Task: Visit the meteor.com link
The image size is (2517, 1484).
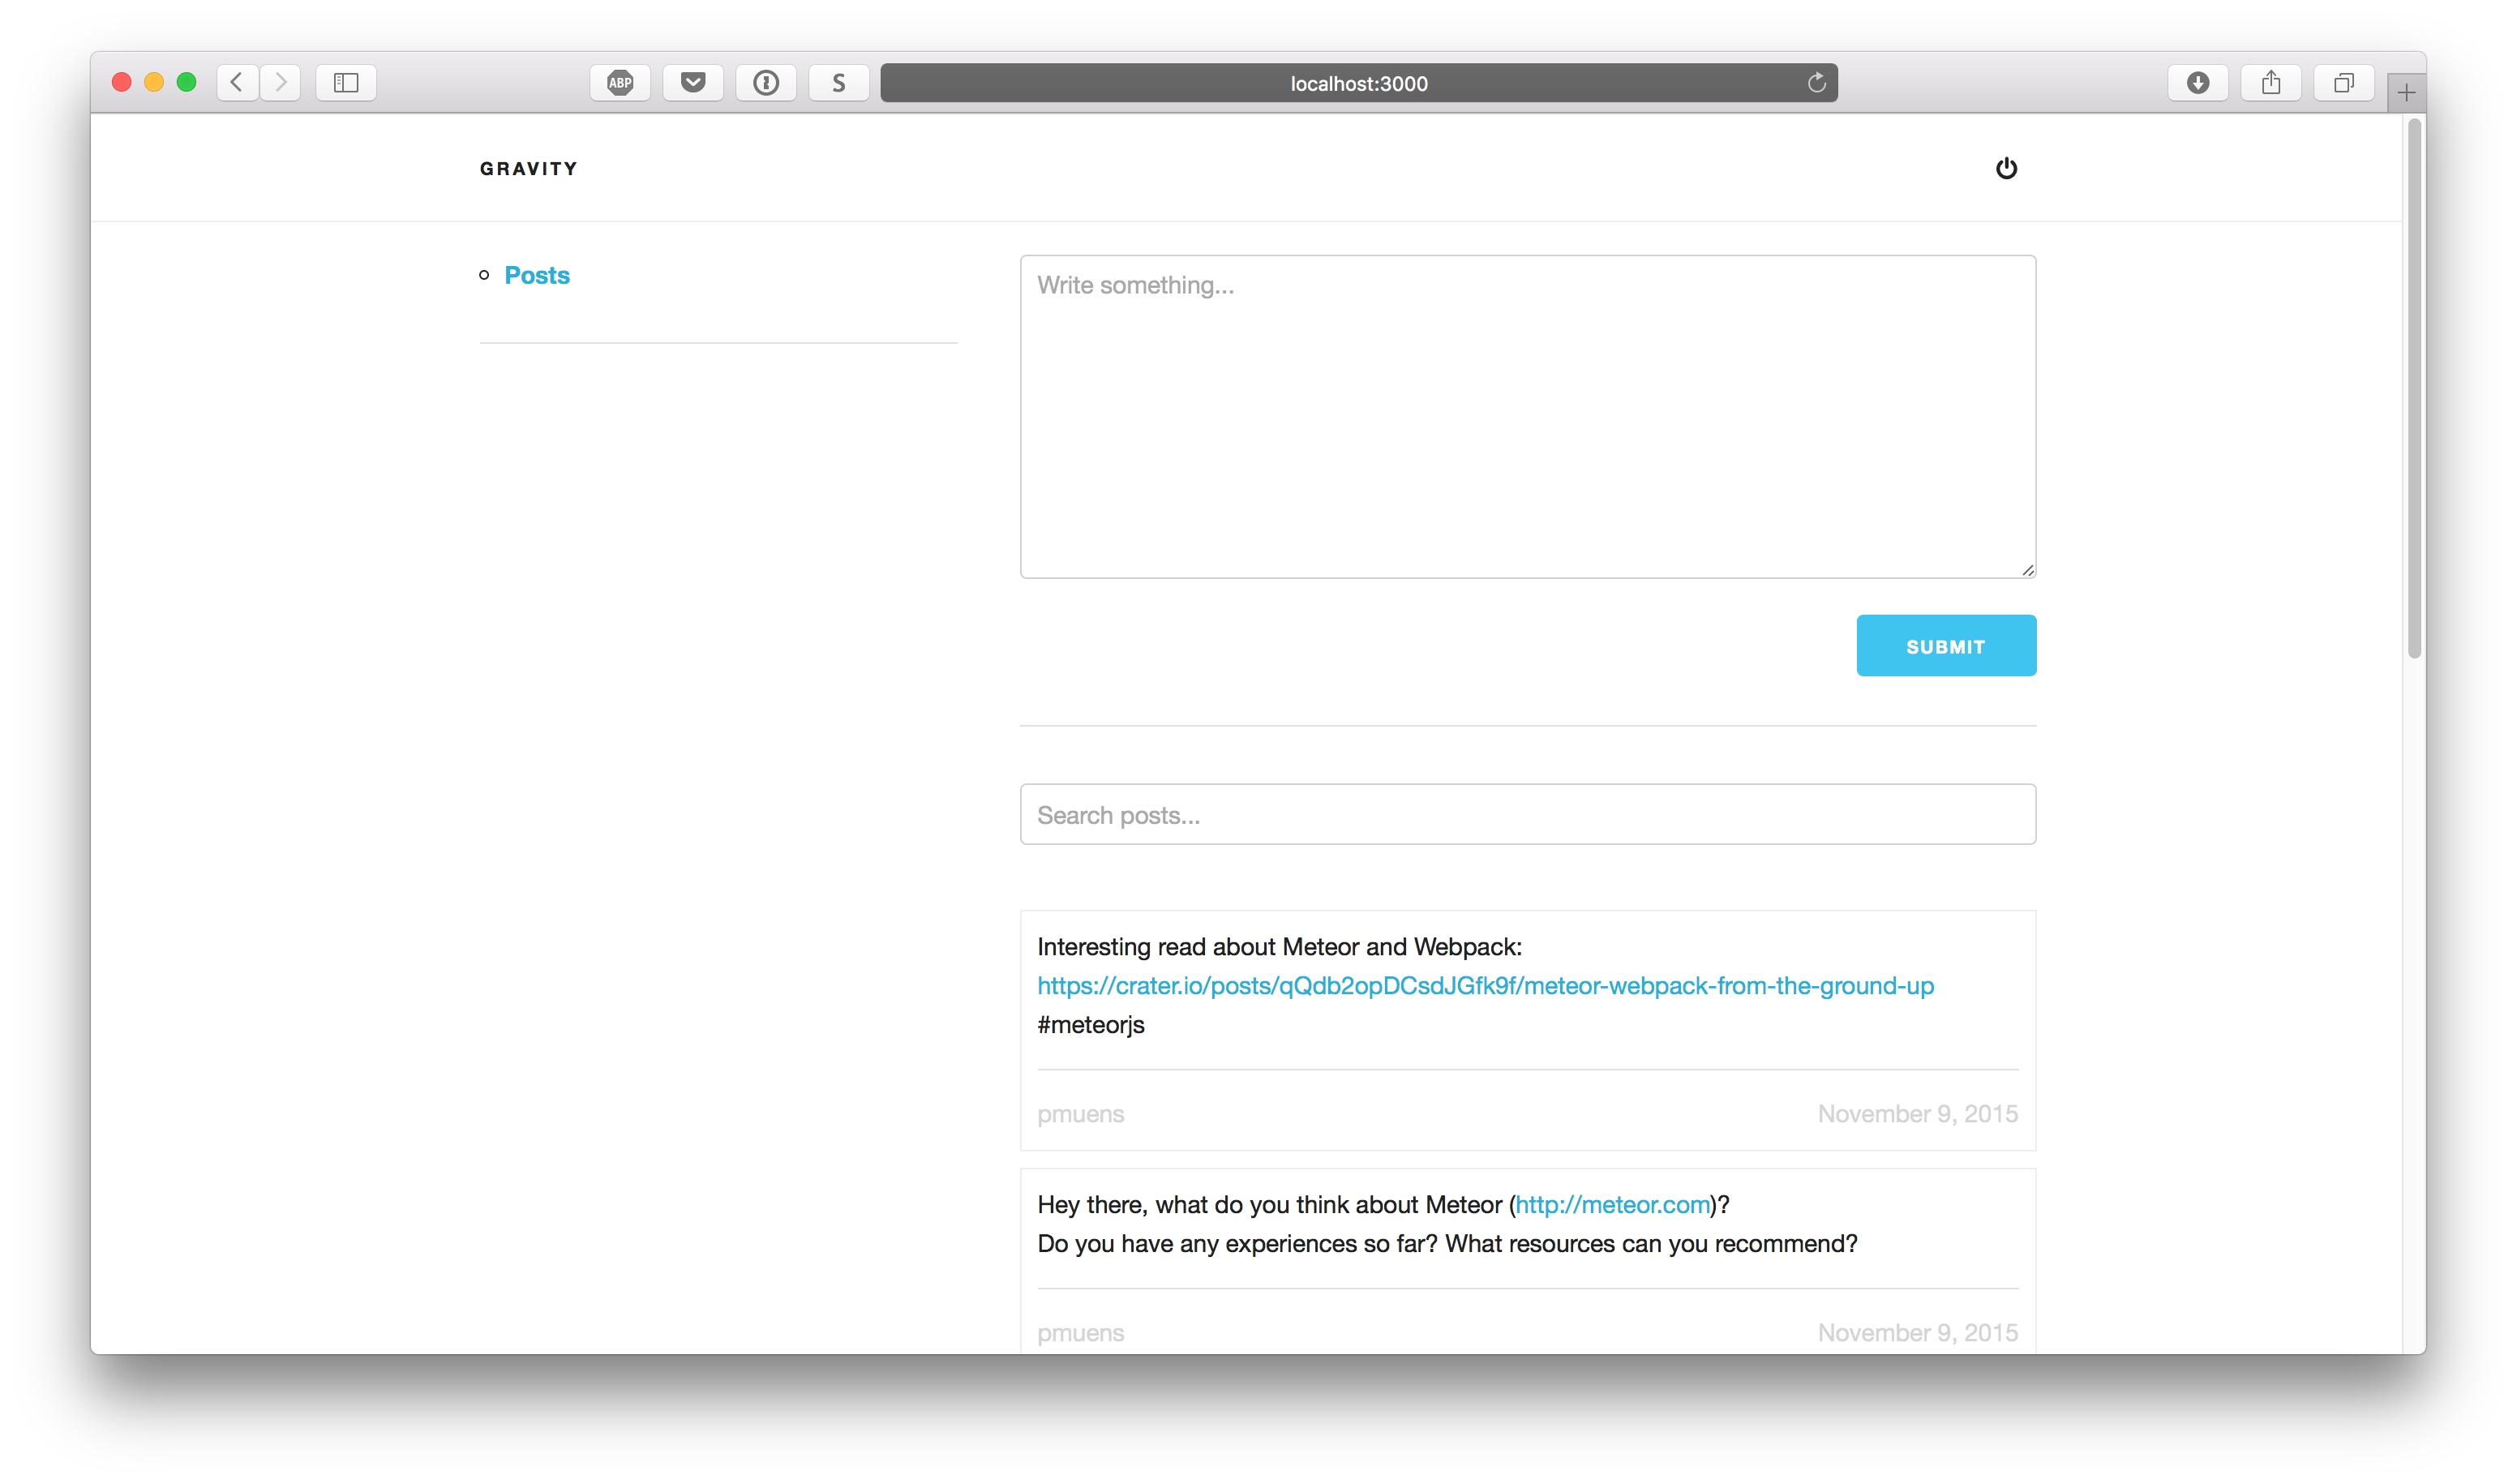Action: (x=1612, y=1205)
